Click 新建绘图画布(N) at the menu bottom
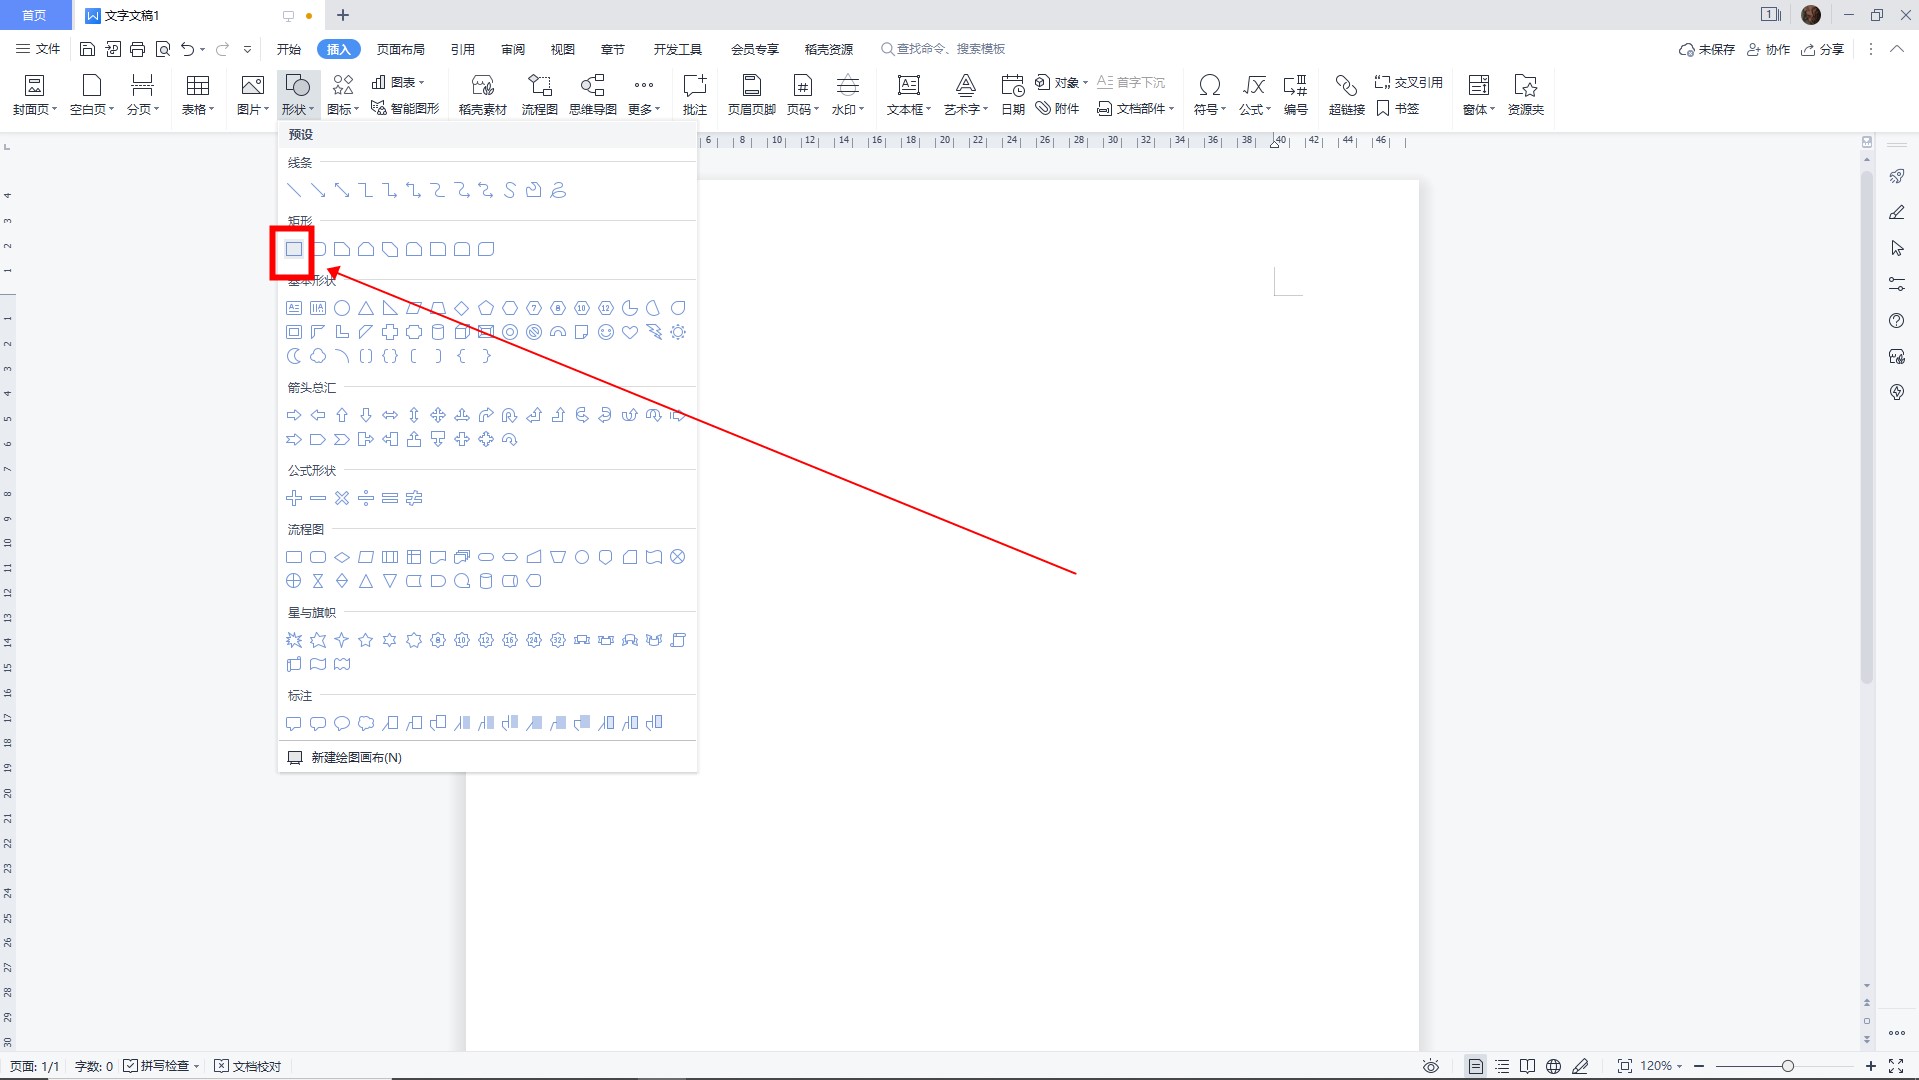1919x1080 pixels. click(x=356, y=757)
